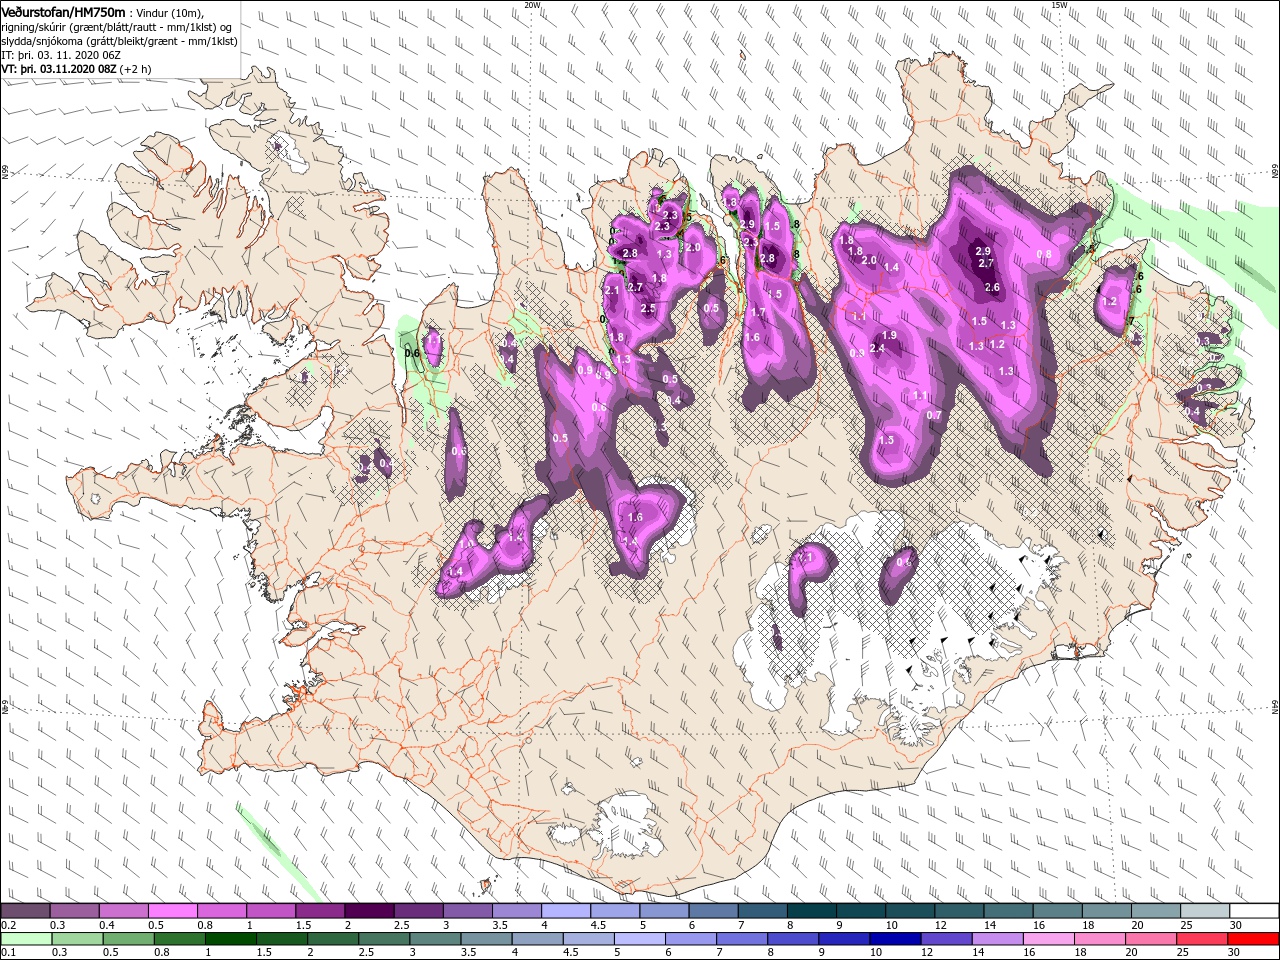Click the 20W longitude label
The width and height of the screenshot is (1280, 960).
click(x=532, y=4)
